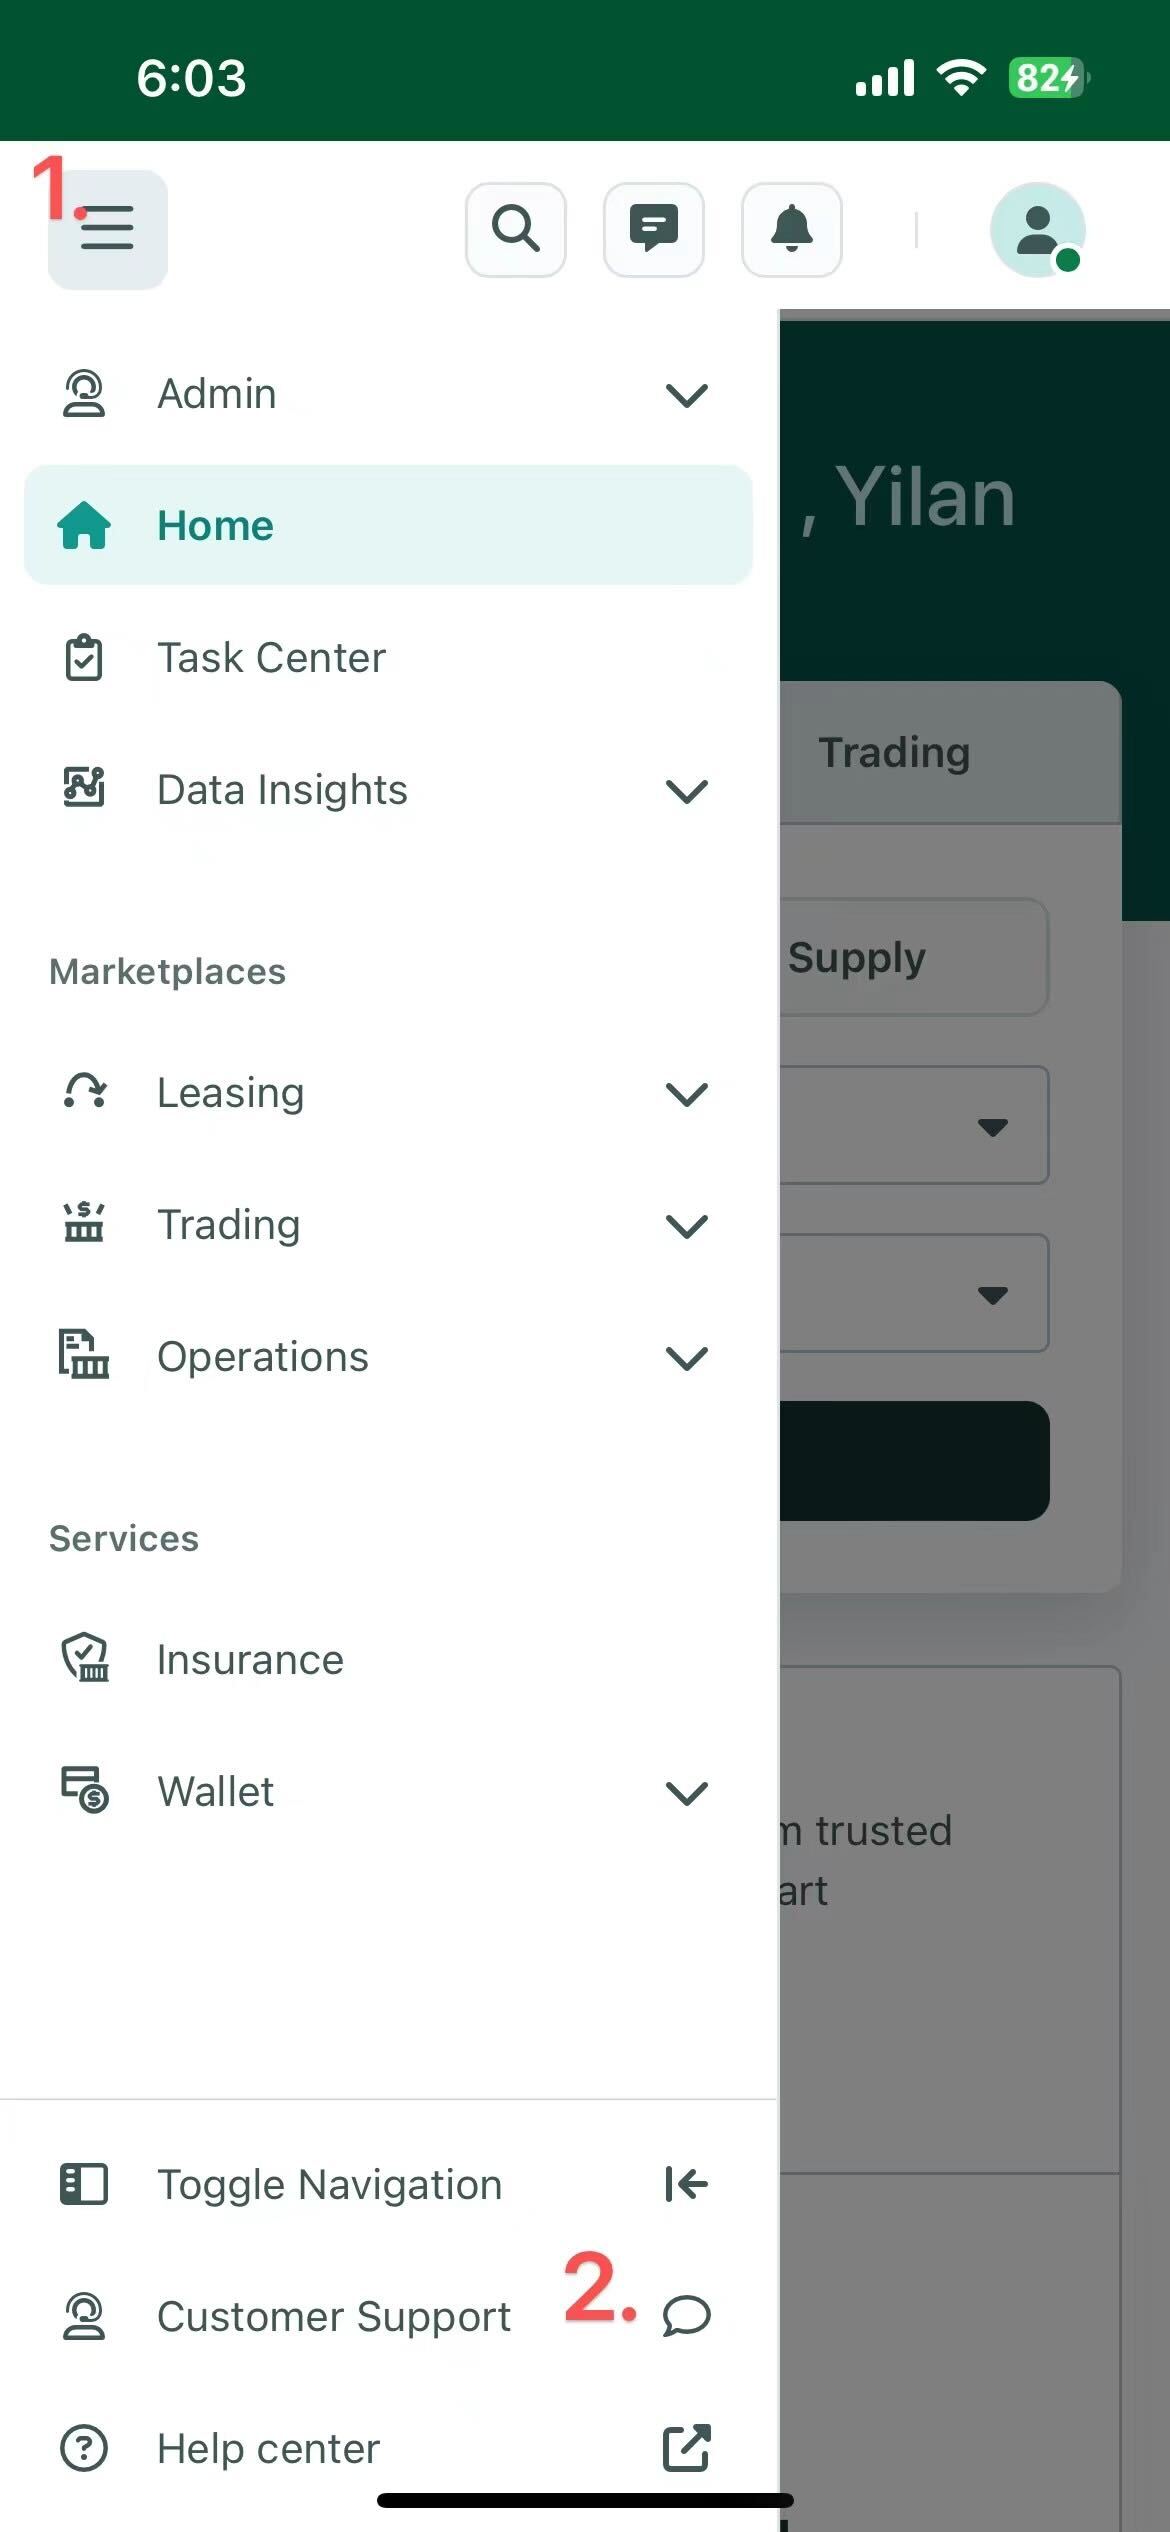The width and height of the screenshot is (1170, 2532).
Task: Select Home in sidebar
Action: (388, 525)
